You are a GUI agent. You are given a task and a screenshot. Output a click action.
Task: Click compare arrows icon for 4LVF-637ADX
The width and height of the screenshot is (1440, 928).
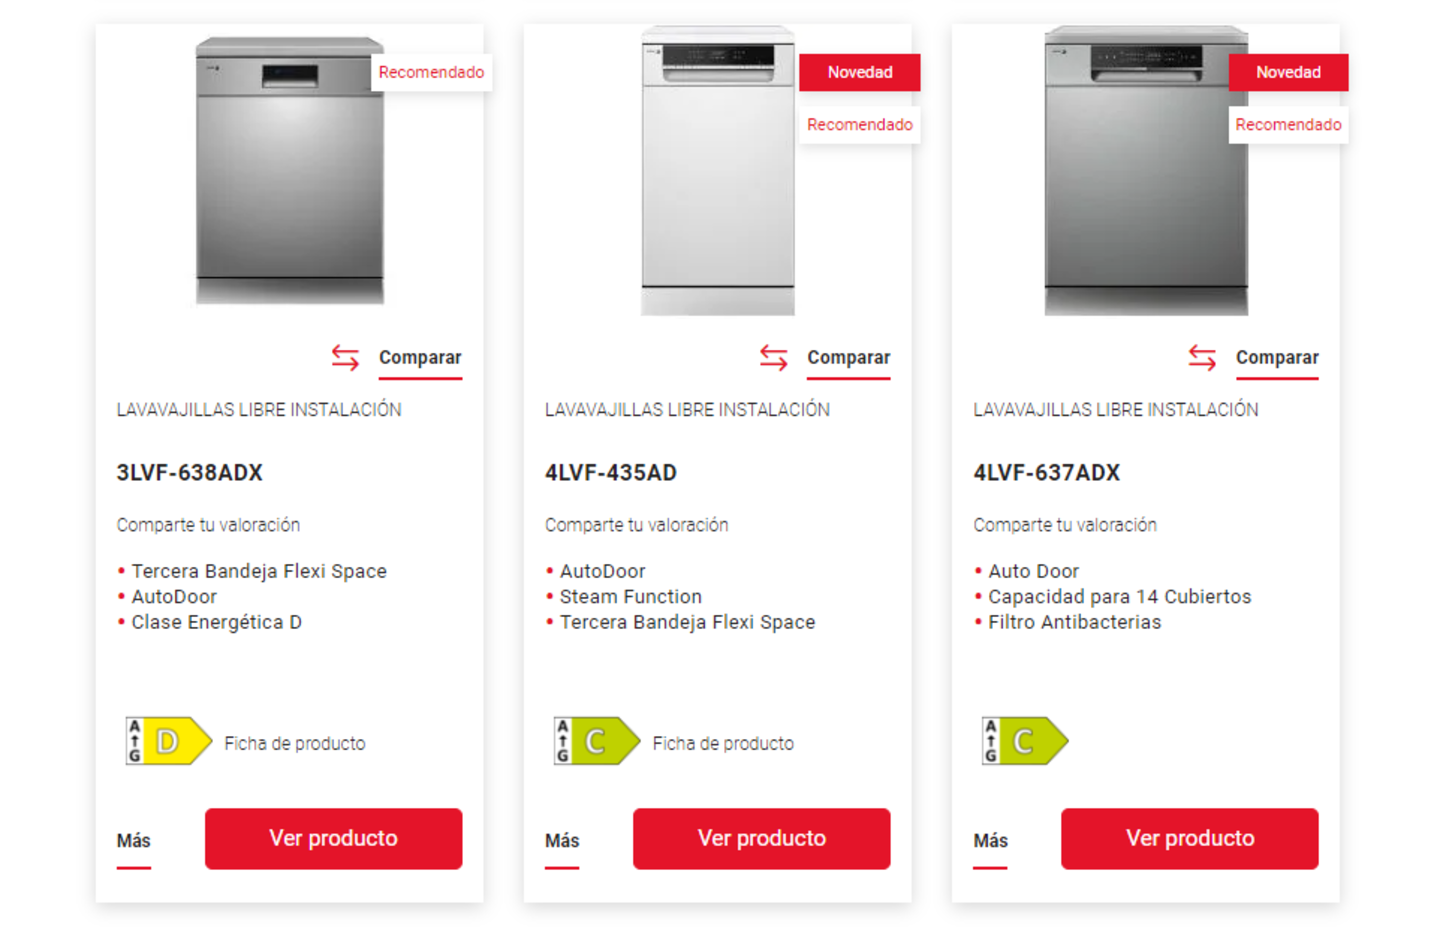click(1202, 358)
